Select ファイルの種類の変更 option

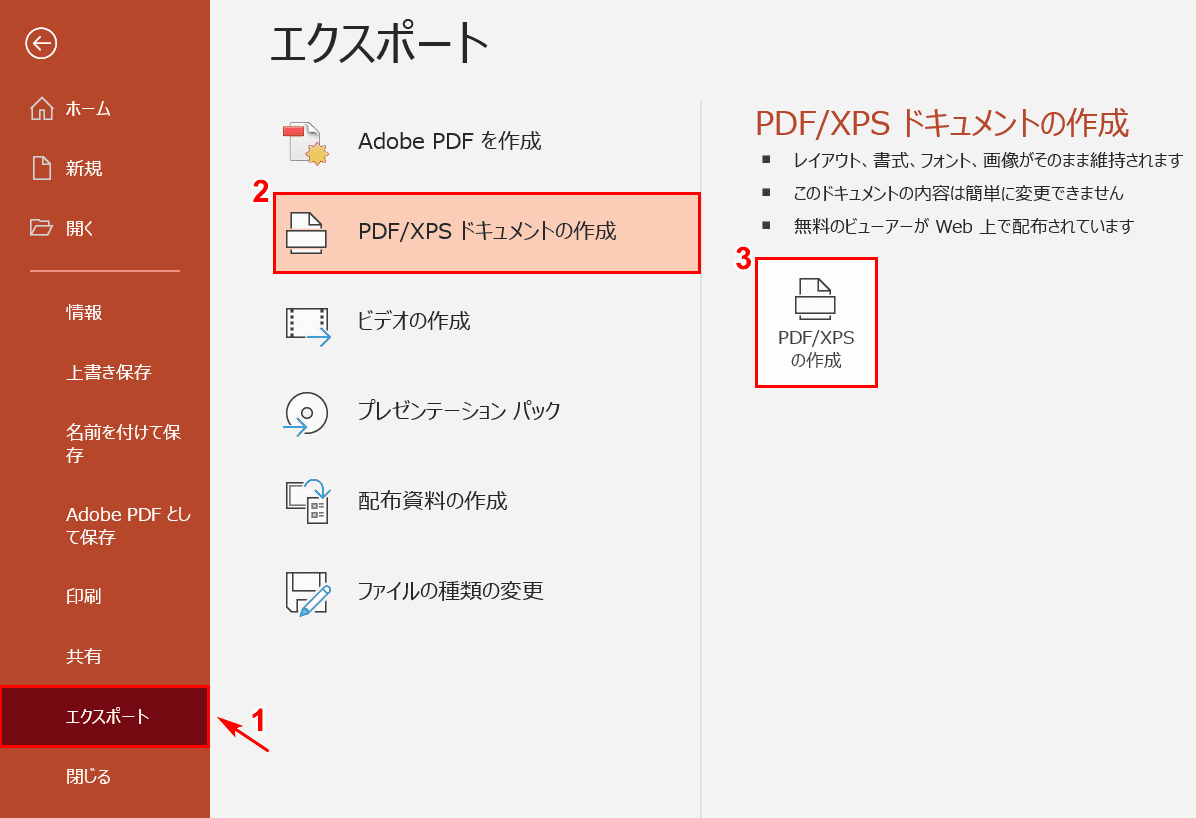click(x=487, y=591)
